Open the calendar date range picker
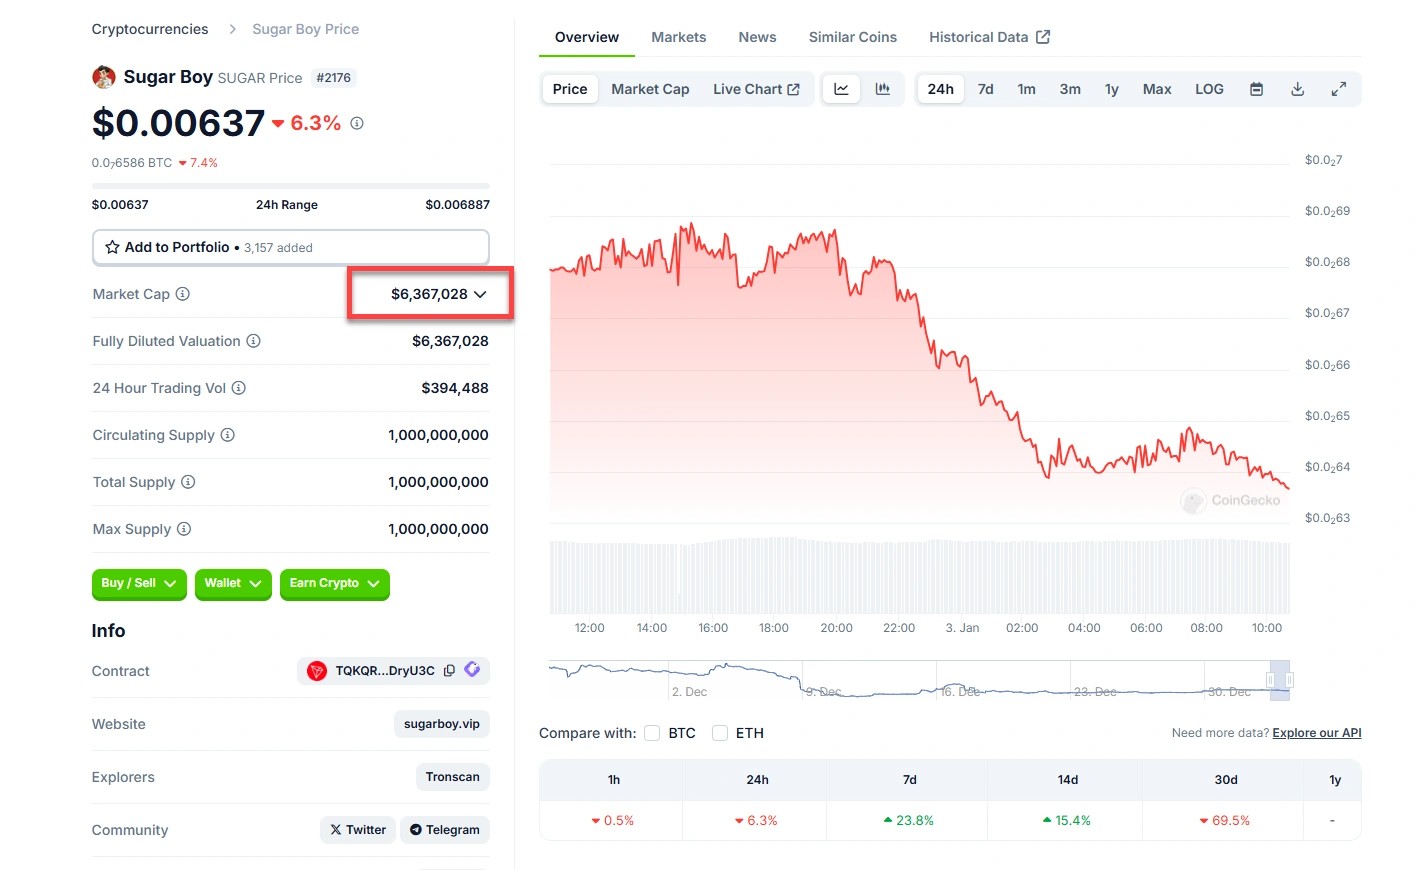The height and width of the screenshot is (870, 1417). click(1256, 89)
